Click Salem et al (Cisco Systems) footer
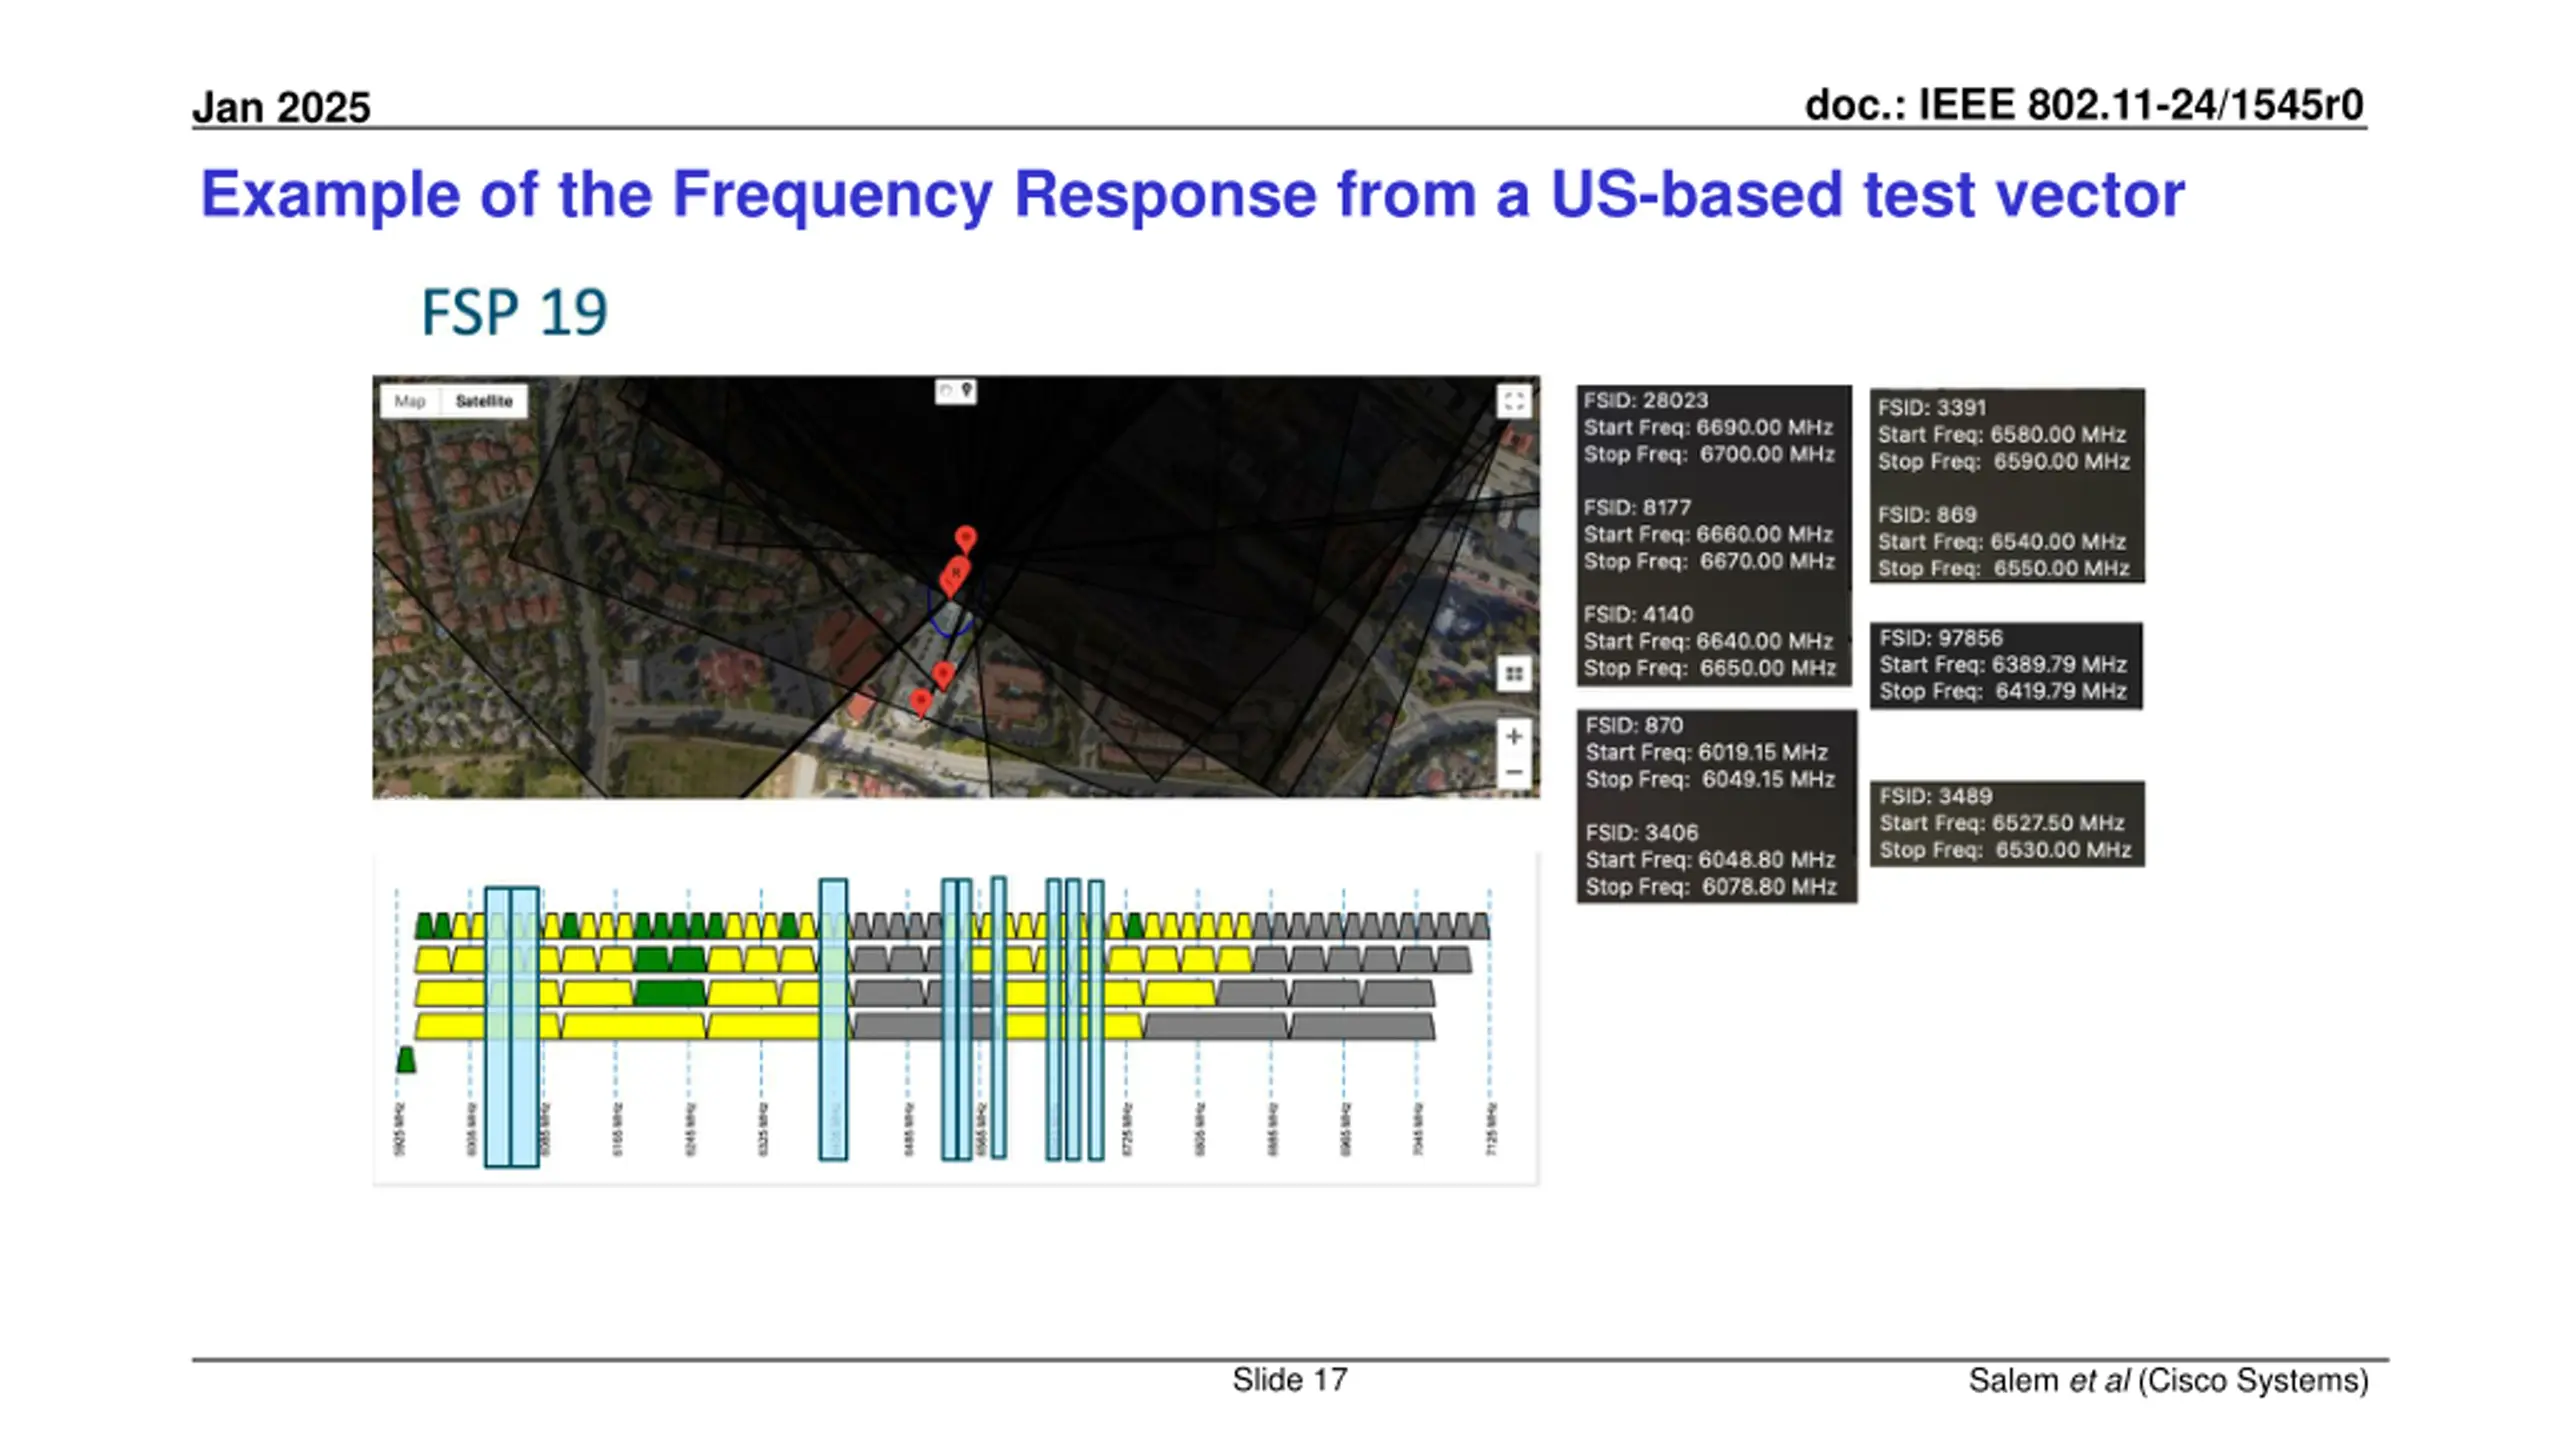Image resolution: width=2560 pixels, height=1440 pixels. [x=2168, y=1381]
